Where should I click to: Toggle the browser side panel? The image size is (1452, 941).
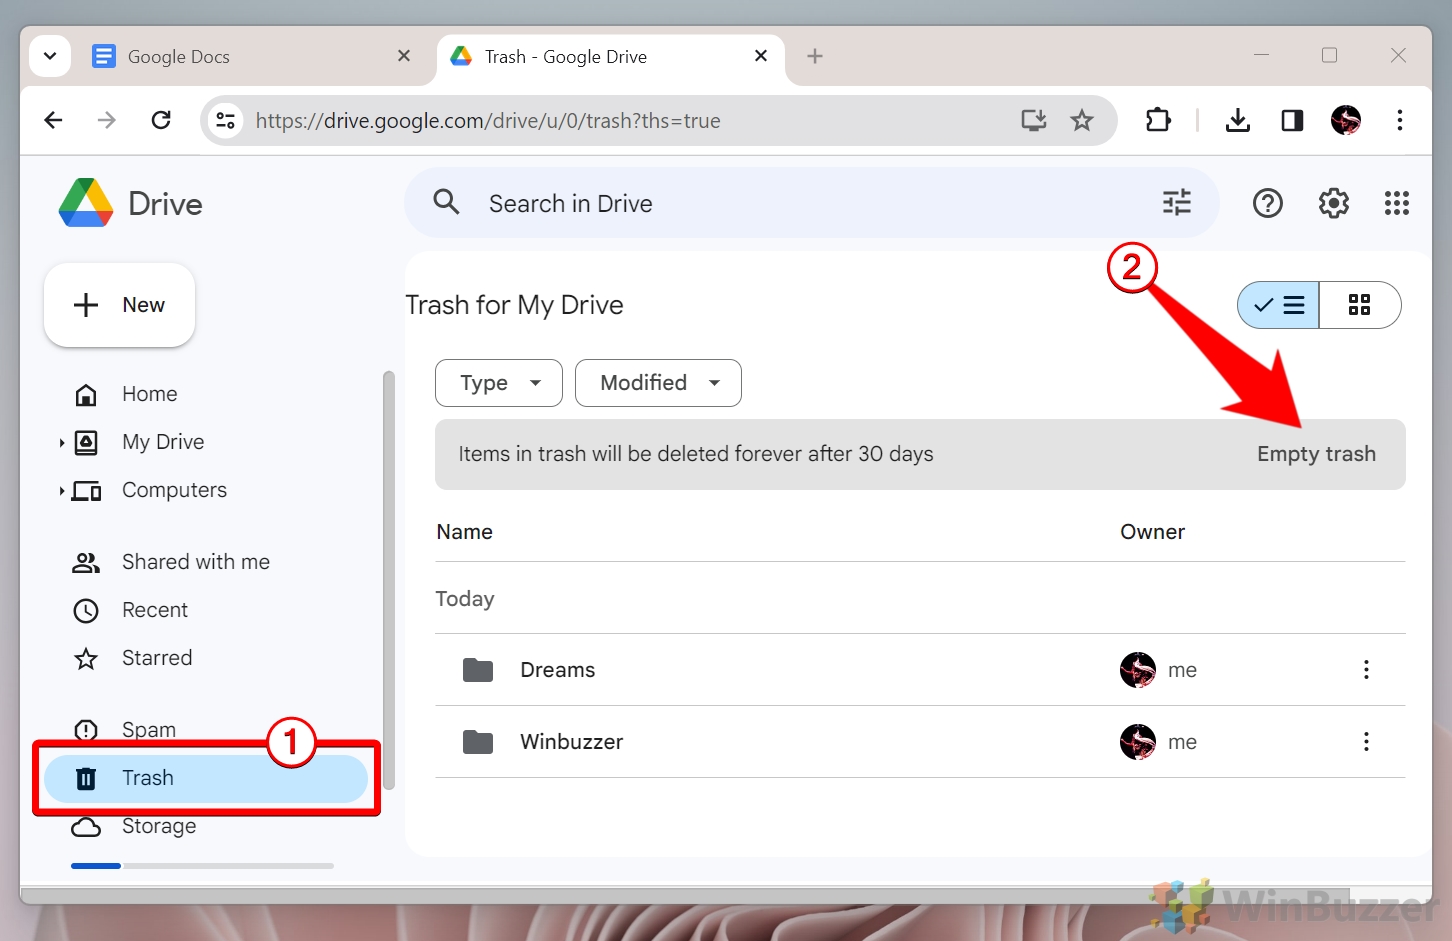[1292, 121]
